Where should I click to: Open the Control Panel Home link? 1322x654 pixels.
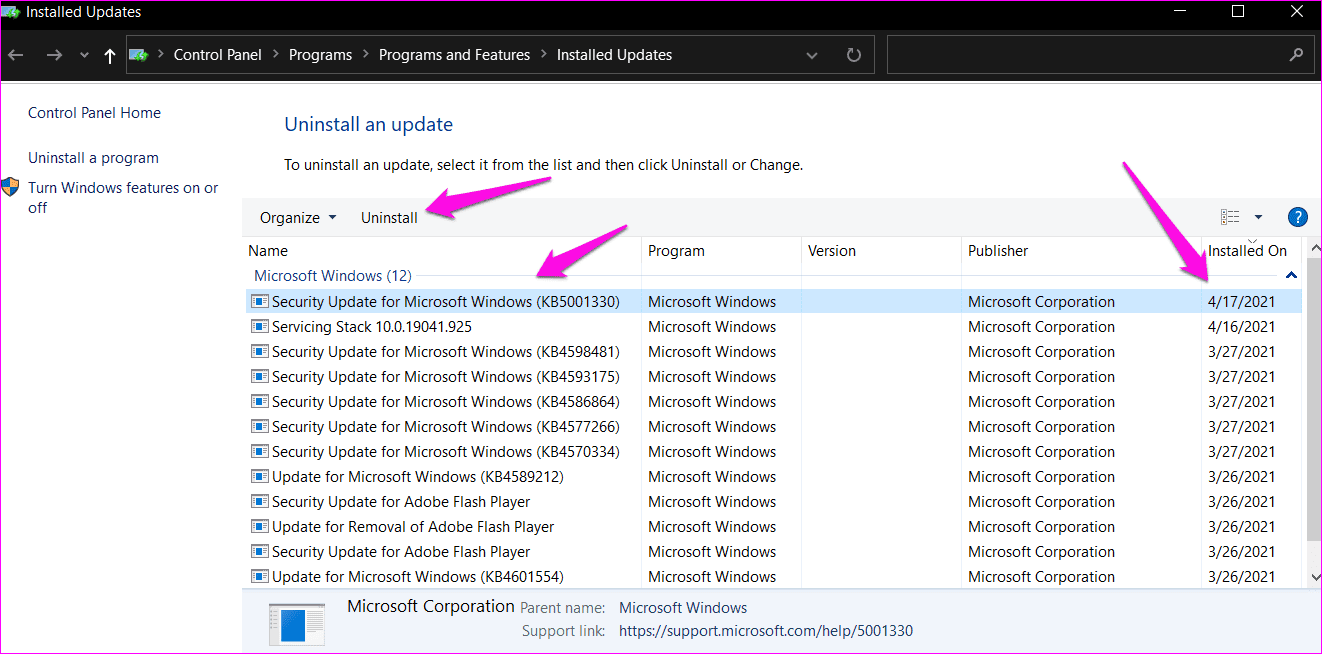(94, 113)
